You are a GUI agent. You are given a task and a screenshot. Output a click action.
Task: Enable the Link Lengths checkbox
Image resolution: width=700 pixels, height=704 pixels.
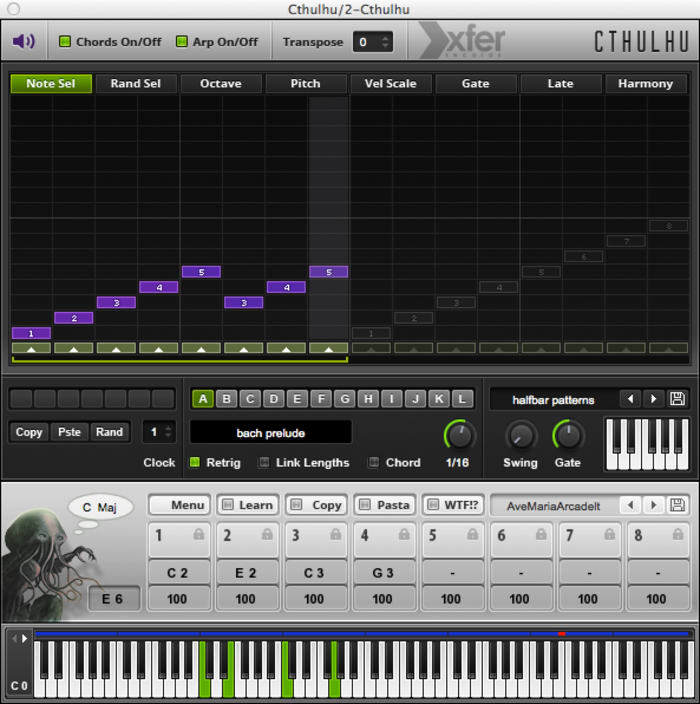[x=265, y=463]
